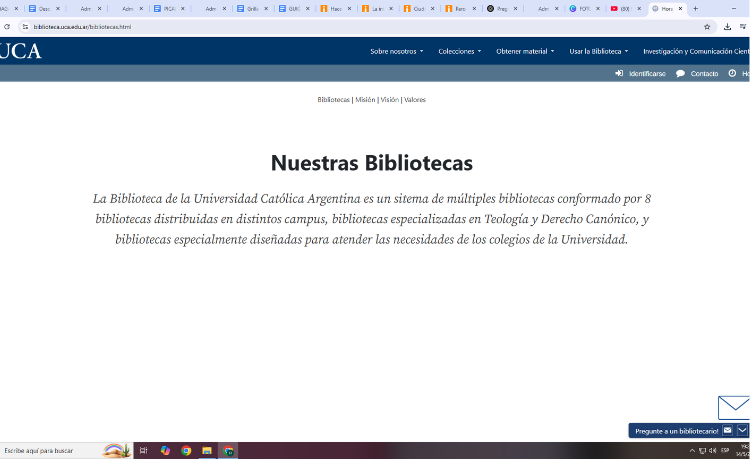The height and width of the screenshot is (459, 750).
Task: Click the Nuestras Bibliotecas heading
Action: (x=372, y=163)
